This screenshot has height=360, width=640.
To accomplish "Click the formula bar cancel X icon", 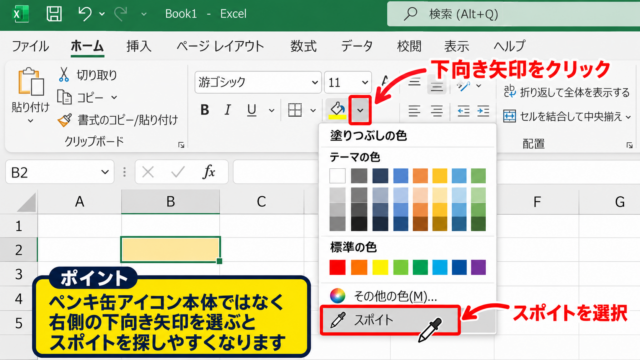I will pyautogui.click(x=148, y=172).
